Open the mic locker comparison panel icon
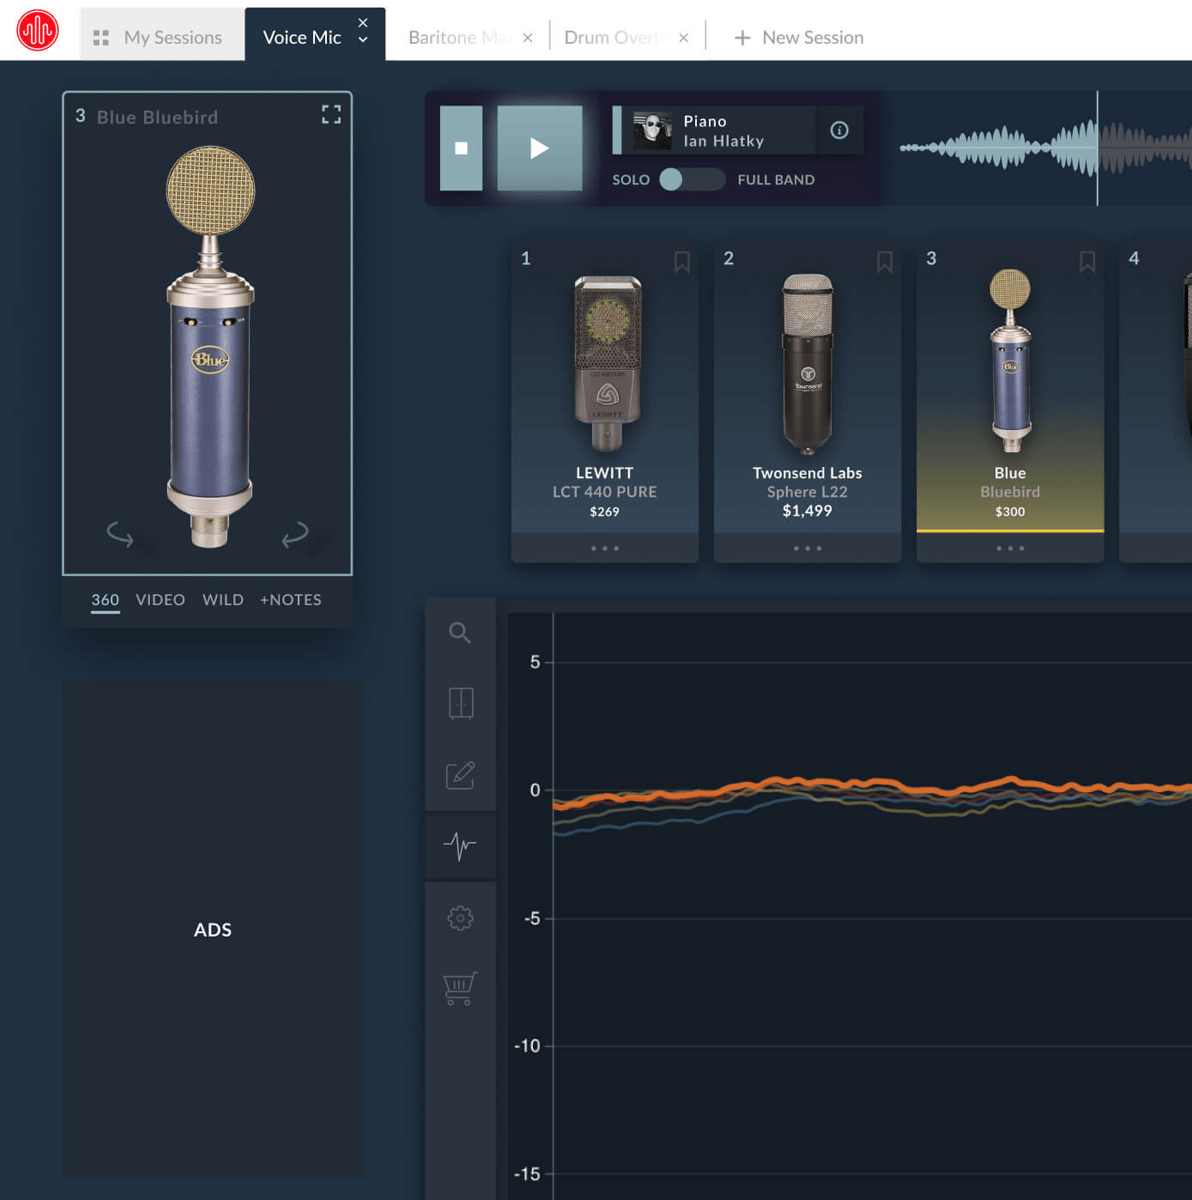This screenshot has width=1192, height=1200. [460, 702]
